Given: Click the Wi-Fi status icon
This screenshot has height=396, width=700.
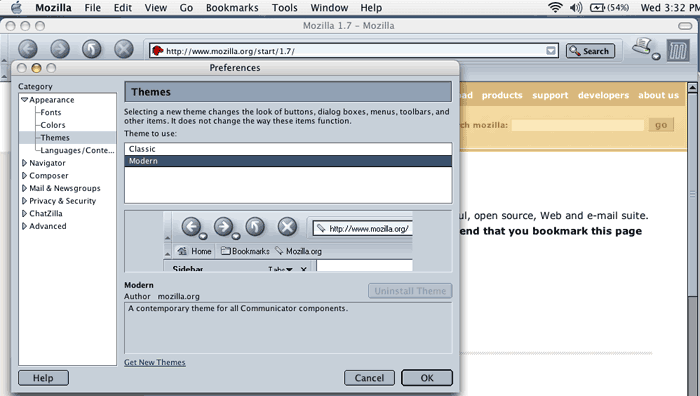Looking at the screenshot, I should pyautogui.click(x=555, y=7).
